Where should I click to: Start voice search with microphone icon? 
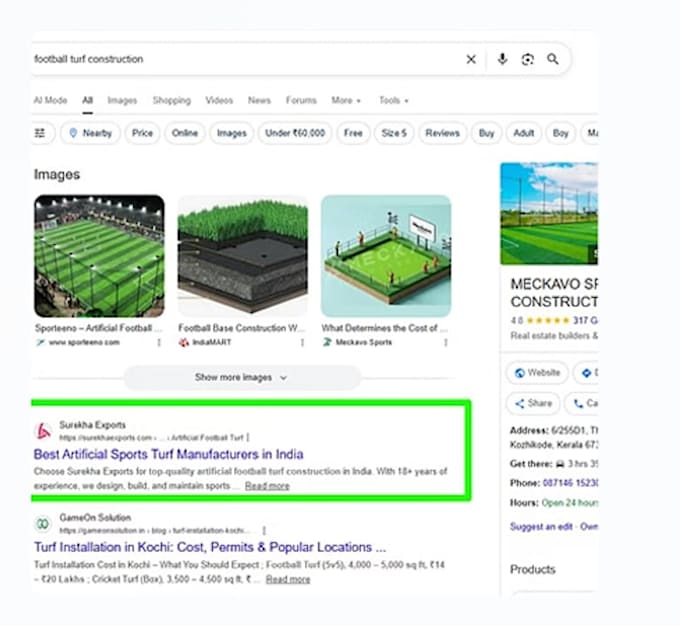point(502,59)
